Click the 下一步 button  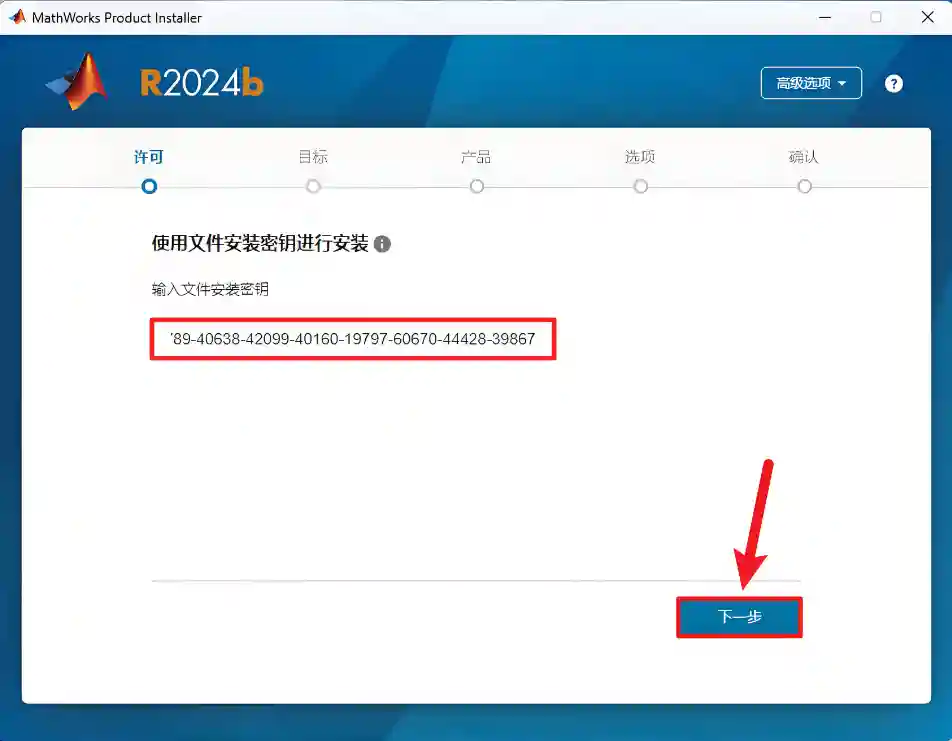(x=739, y=617)
